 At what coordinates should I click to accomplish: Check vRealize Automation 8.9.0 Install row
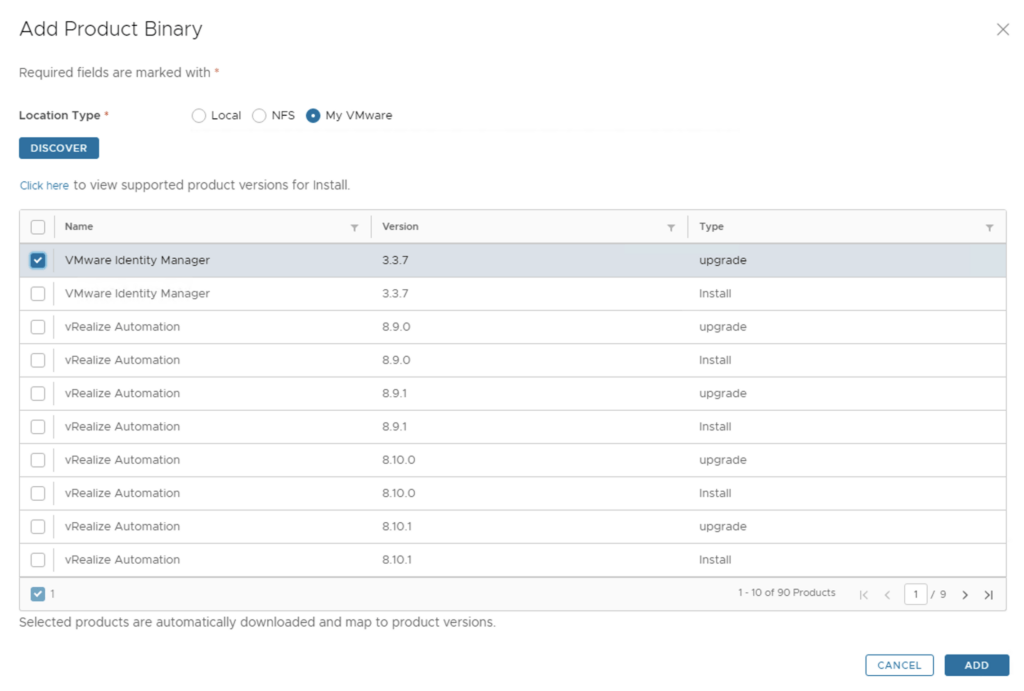click(x=38, y=361)
